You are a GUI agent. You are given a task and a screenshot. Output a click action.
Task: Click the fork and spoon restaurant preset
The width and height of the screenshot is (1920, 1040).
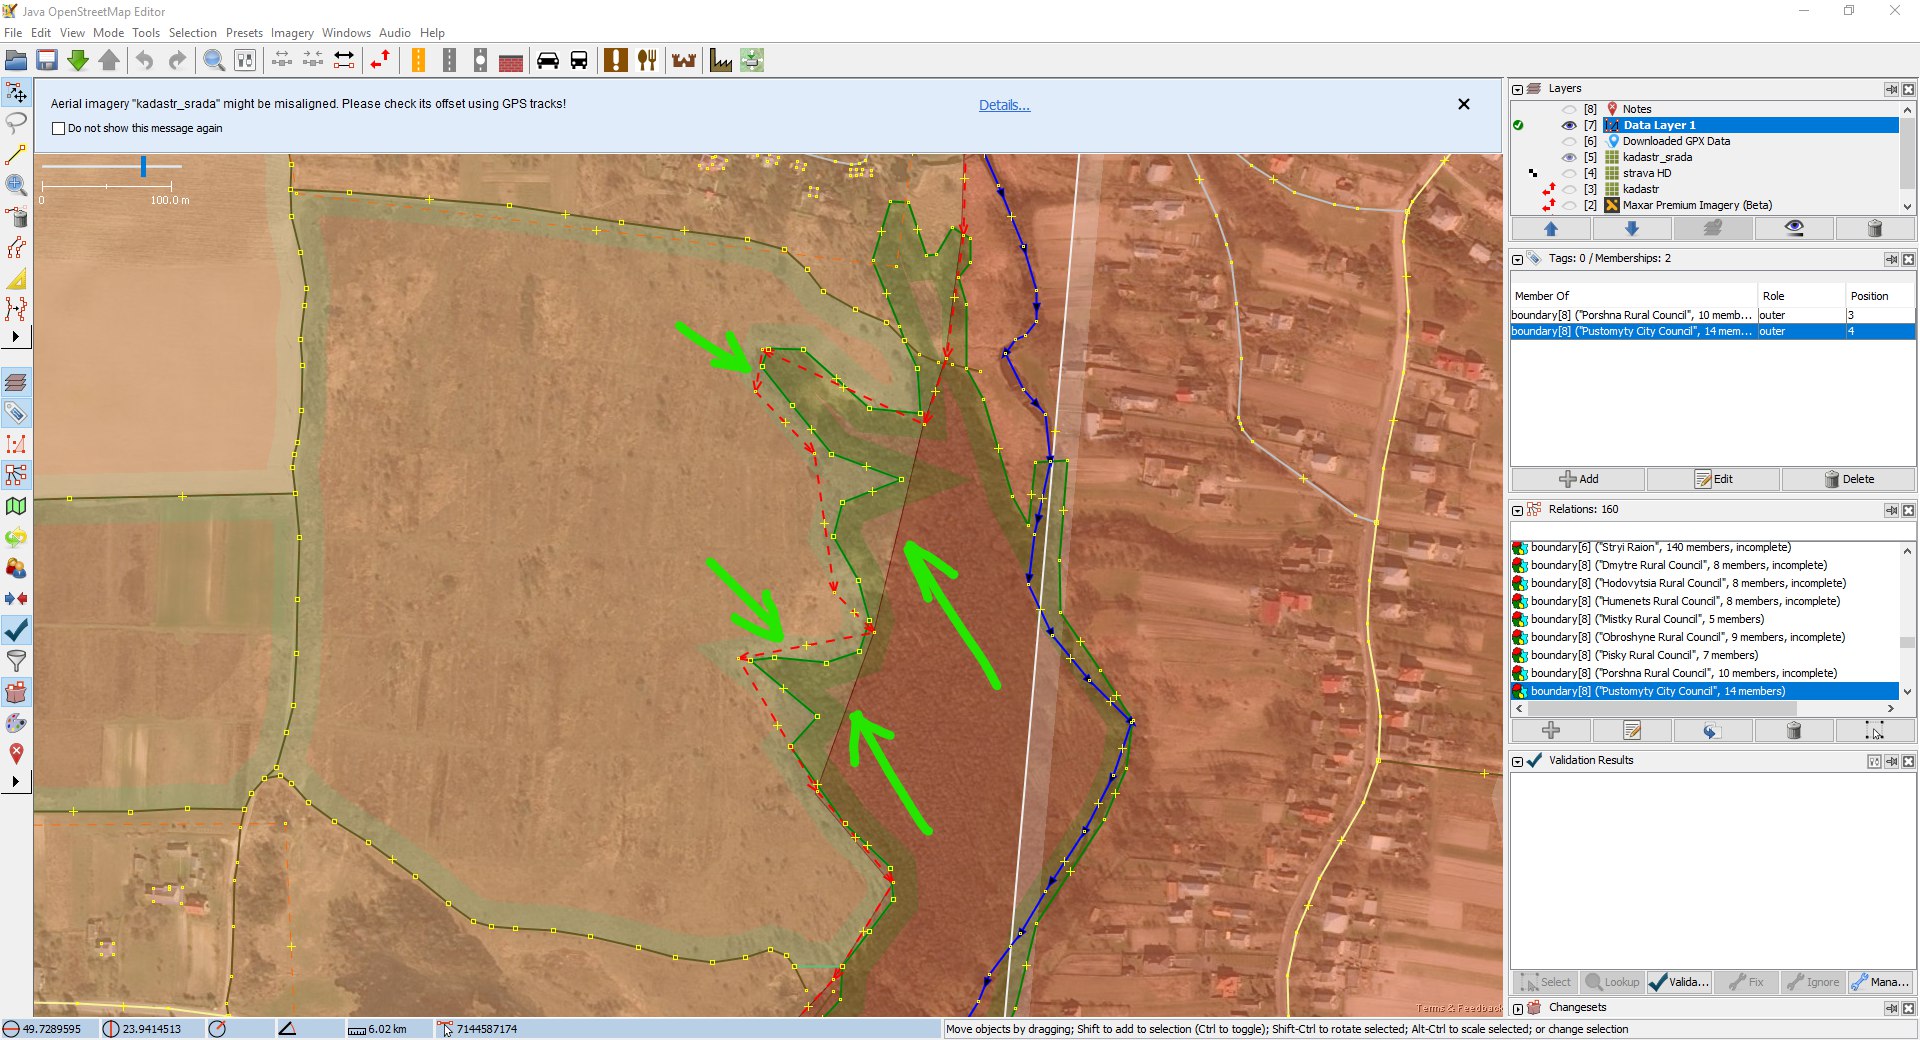pos(647,61)
